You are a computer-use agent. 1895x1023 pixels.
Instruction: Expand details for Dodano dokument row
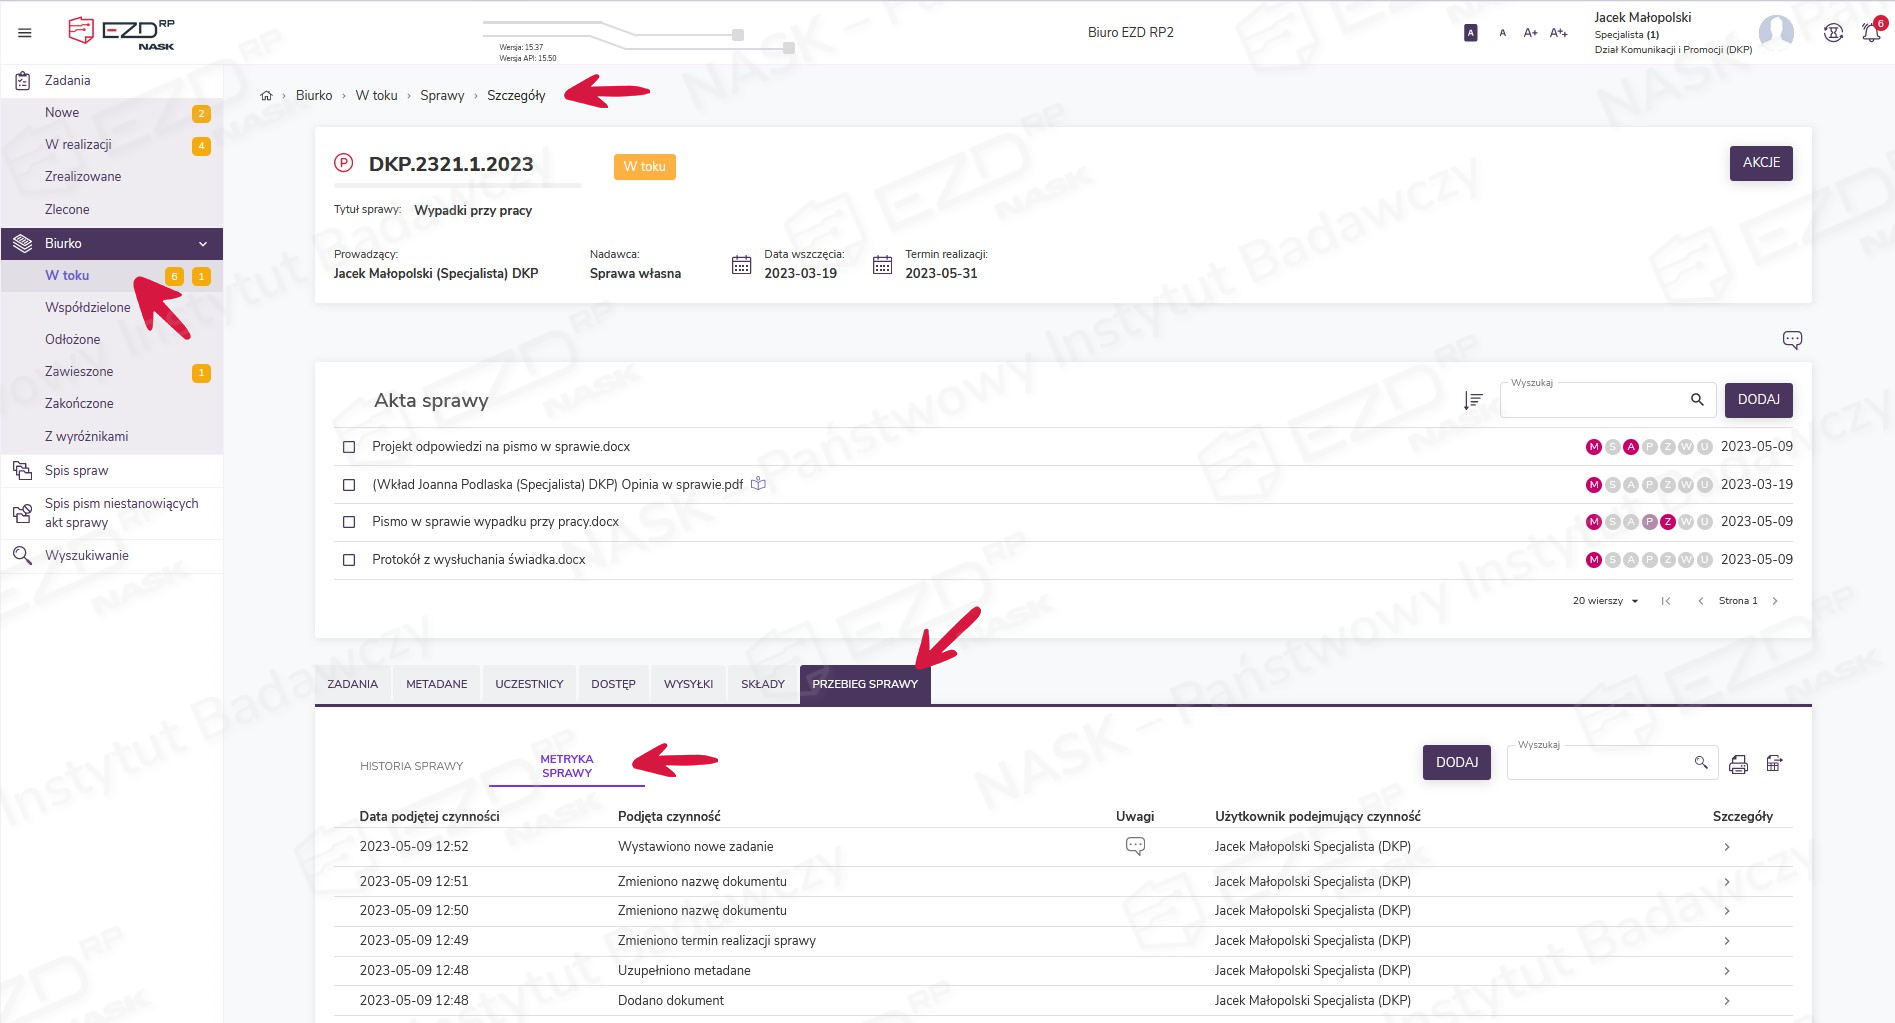(1726, 1001)
